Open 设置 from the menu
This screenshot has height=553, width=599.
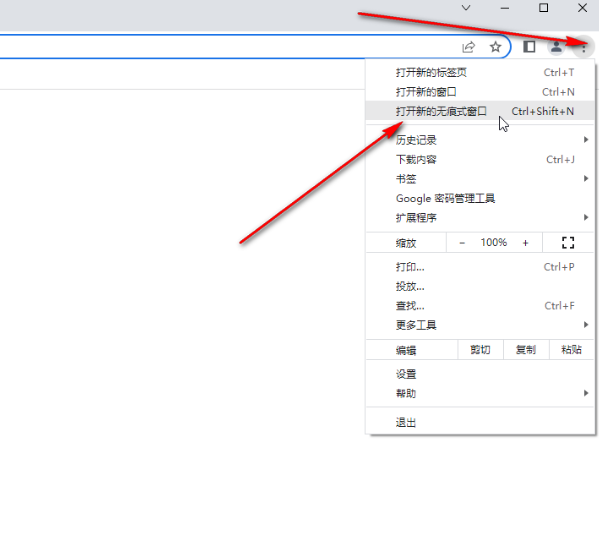pyautogui.click(x=480, y=374)
